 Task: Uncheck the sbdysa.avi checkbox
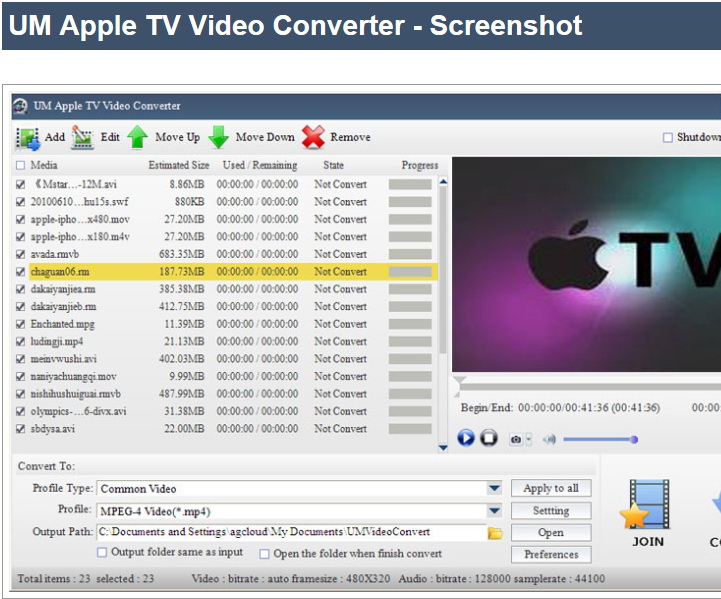point(20,429)
